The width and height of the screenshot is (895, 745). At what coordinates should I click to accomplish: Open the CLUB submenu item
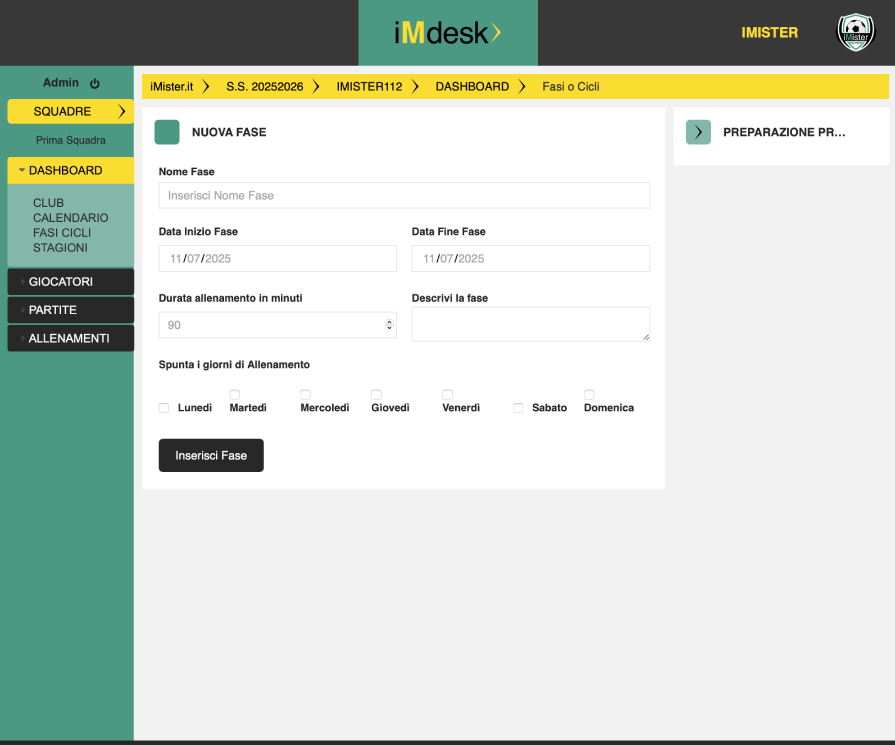tap(49, 203)
